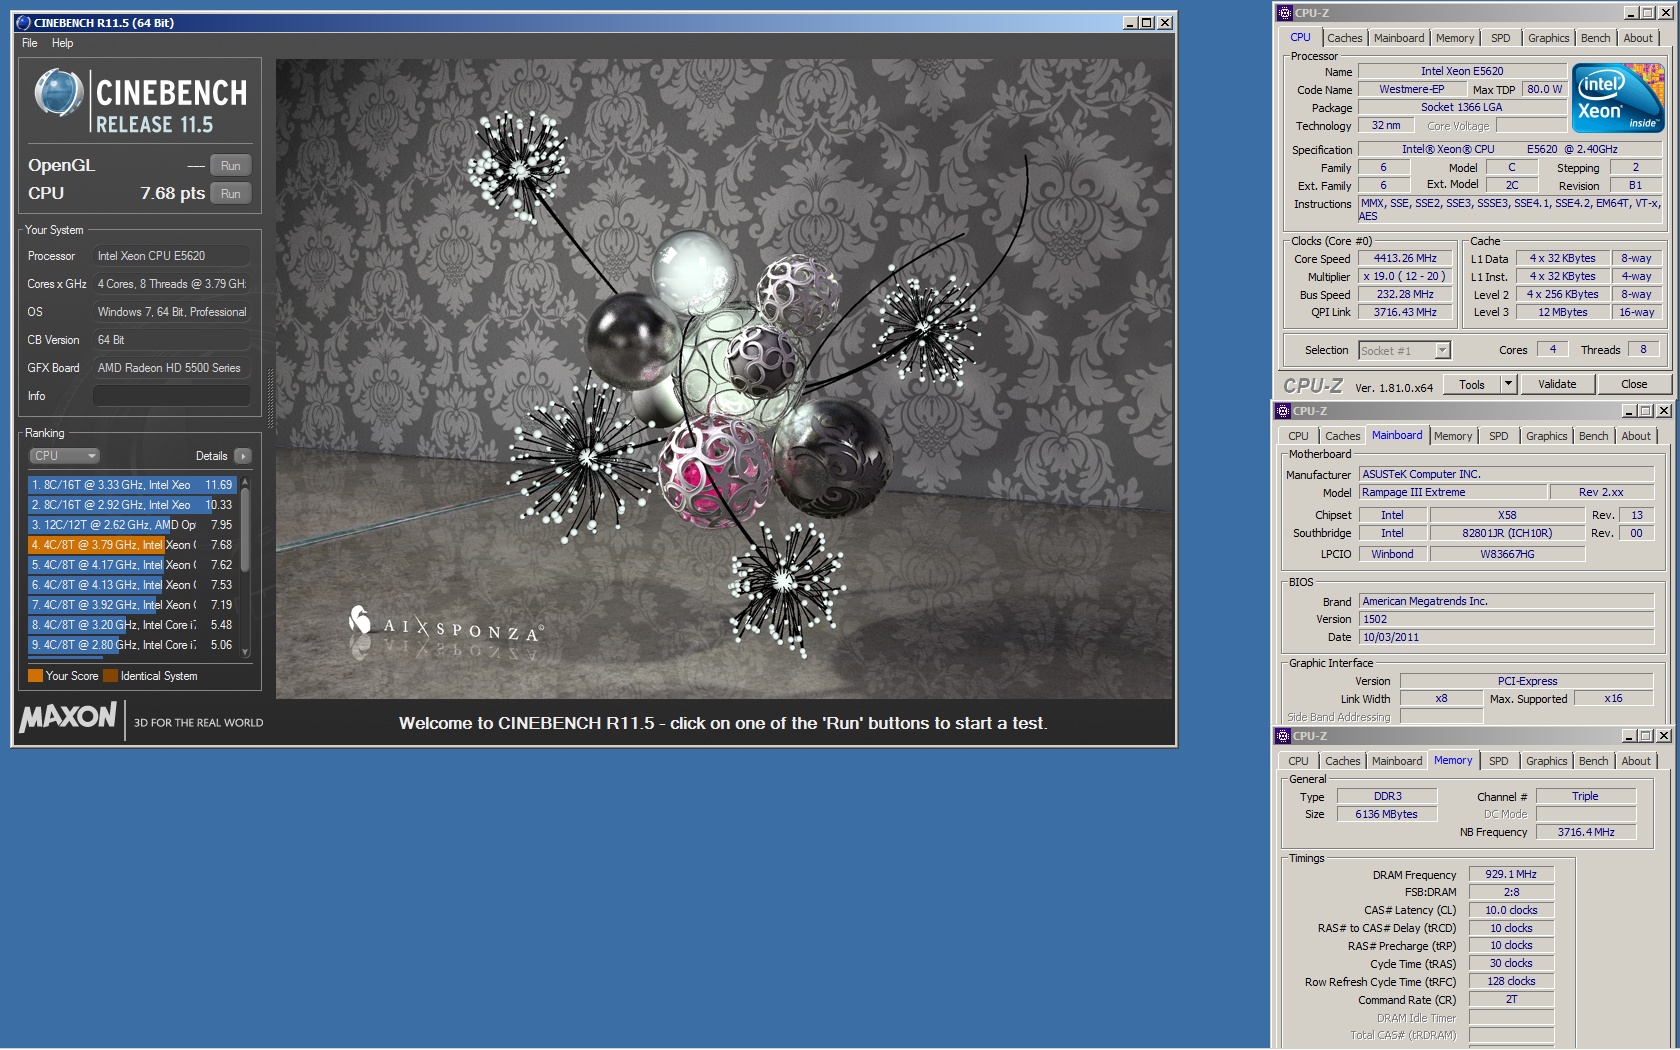Click the scroll down arrow in Ranking list
The height and width of the screenshot is (1050, 1680).
point(245,652)
